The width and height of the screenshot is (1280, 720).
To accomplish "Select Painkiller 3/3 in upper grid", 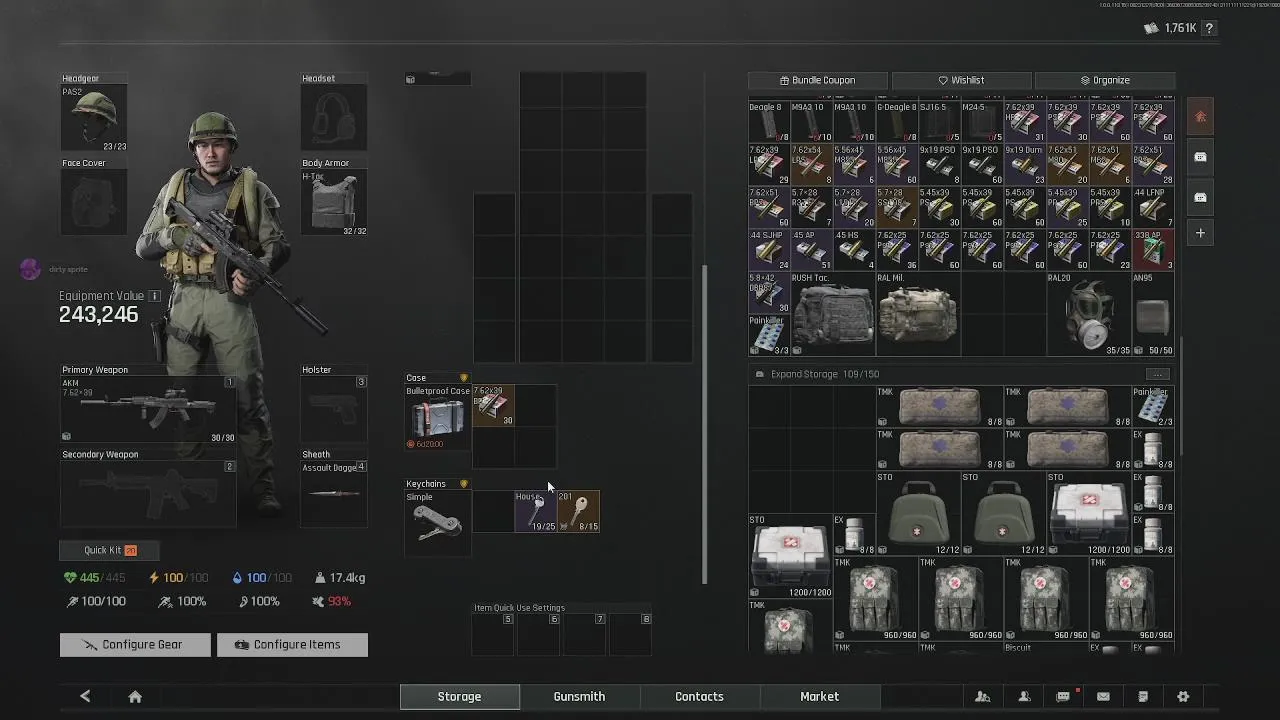I will click(x=769, y=335).
